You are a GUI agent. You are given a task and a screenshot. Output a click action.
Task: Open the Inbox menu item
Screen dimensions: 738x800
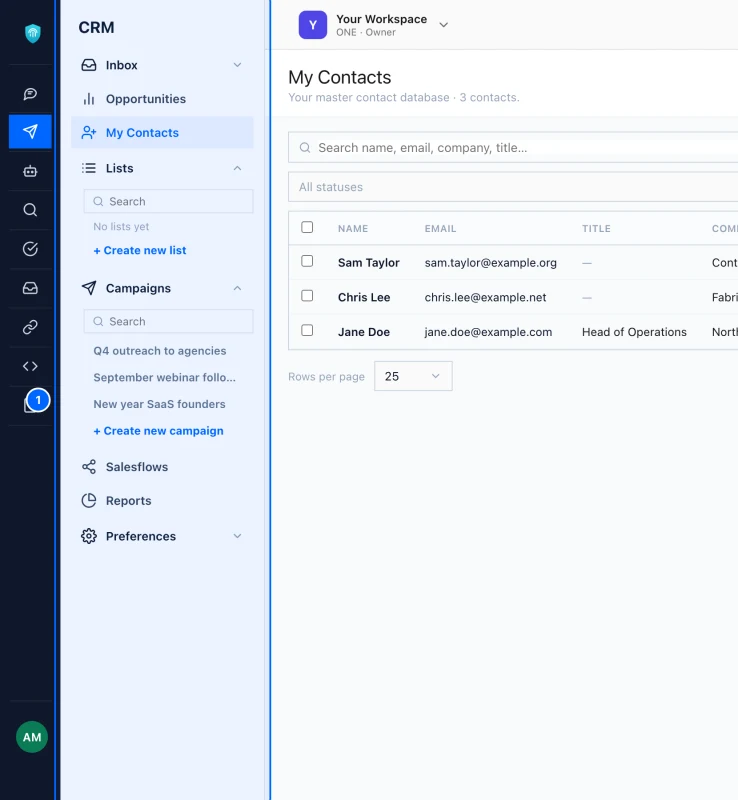[x=162, y=65]
